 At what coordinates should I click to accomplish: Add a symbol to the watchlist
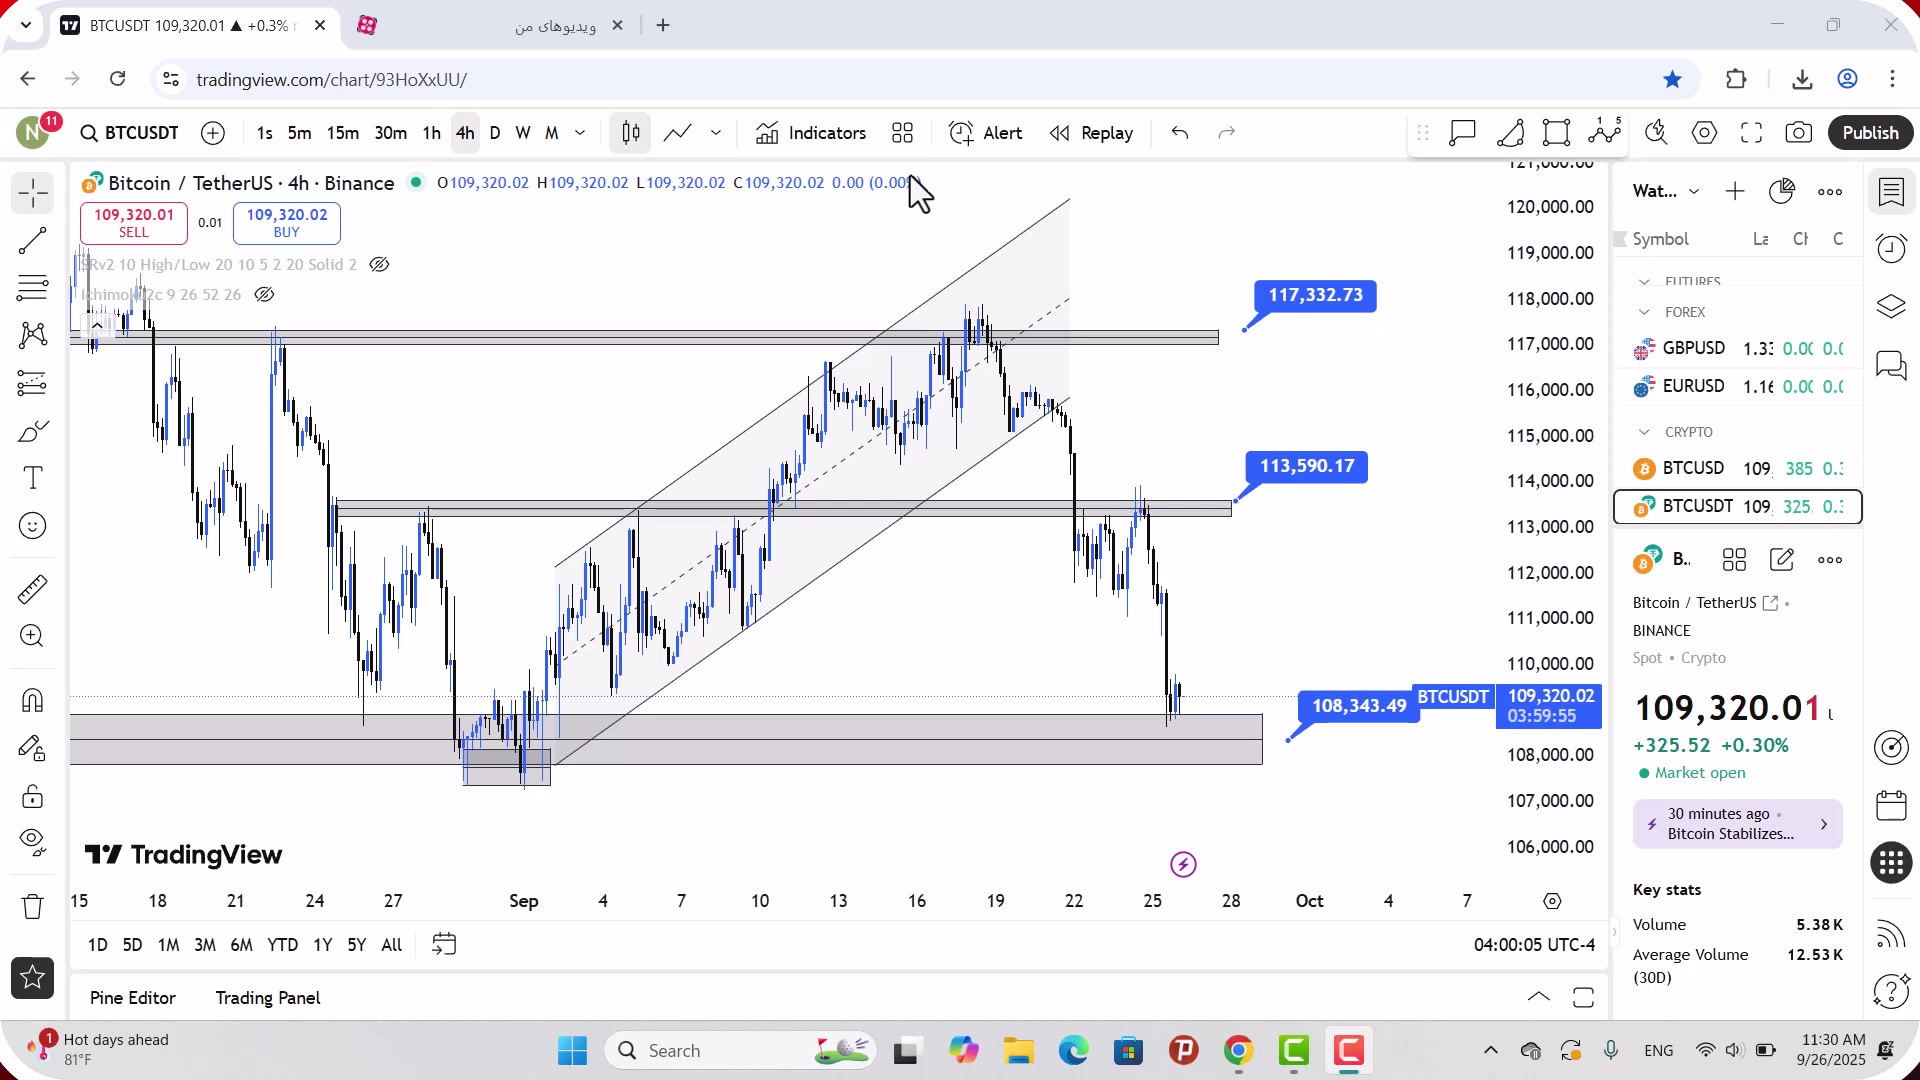pos(1735,191)
